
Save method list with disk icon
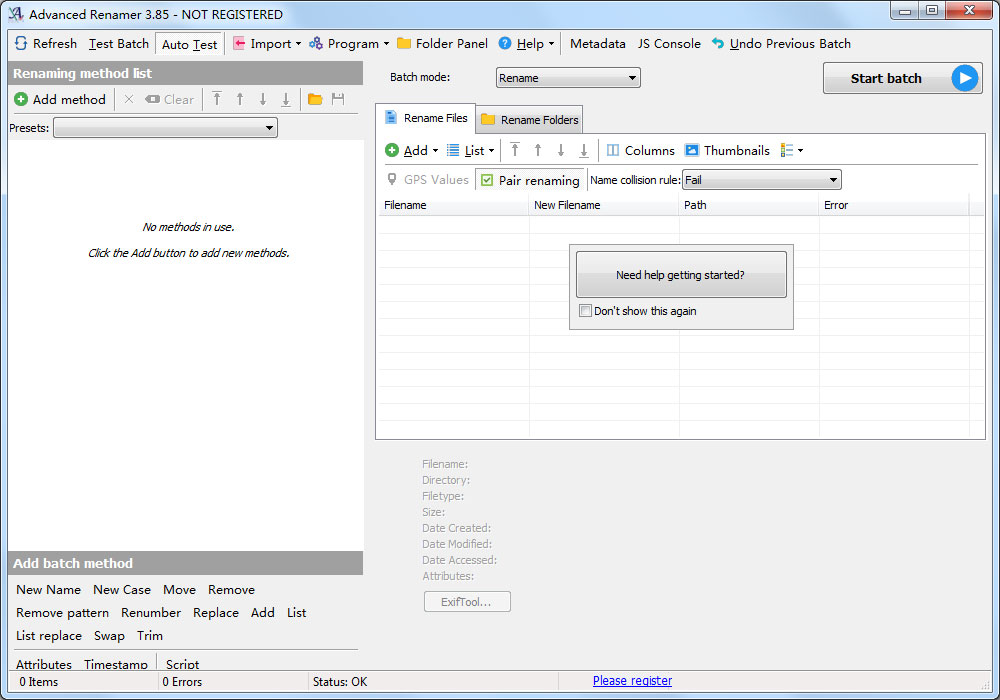pos(338,99)
